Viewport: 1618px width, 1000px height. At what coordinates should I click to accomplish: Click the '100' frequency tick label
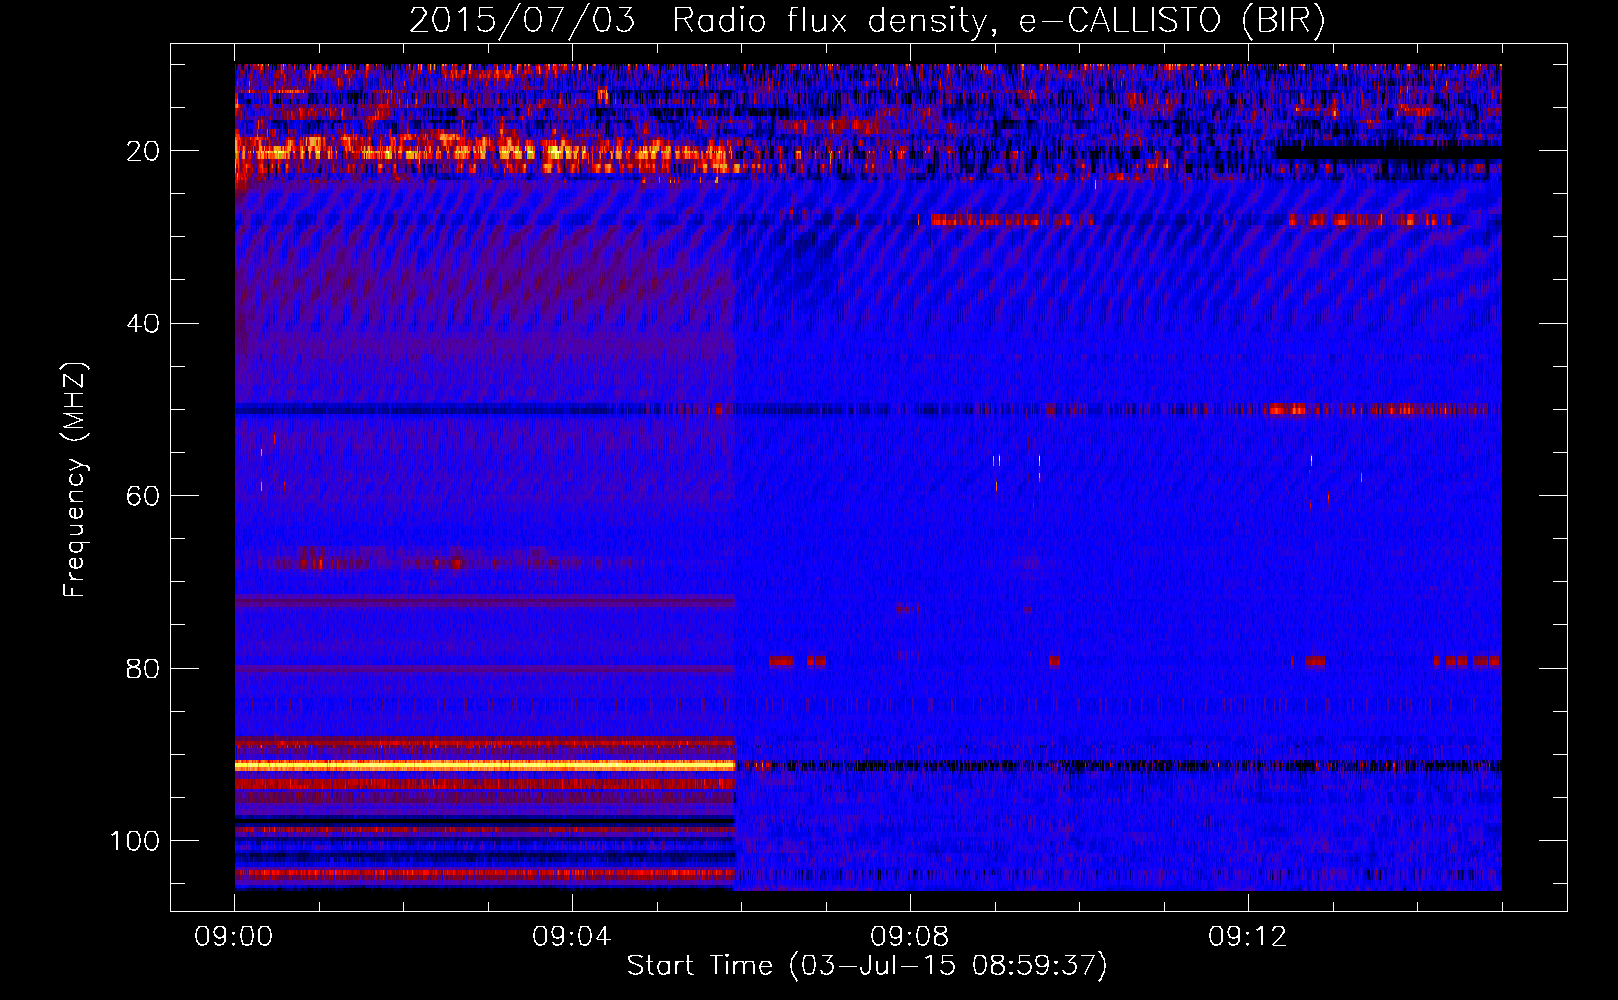[135, 841]
